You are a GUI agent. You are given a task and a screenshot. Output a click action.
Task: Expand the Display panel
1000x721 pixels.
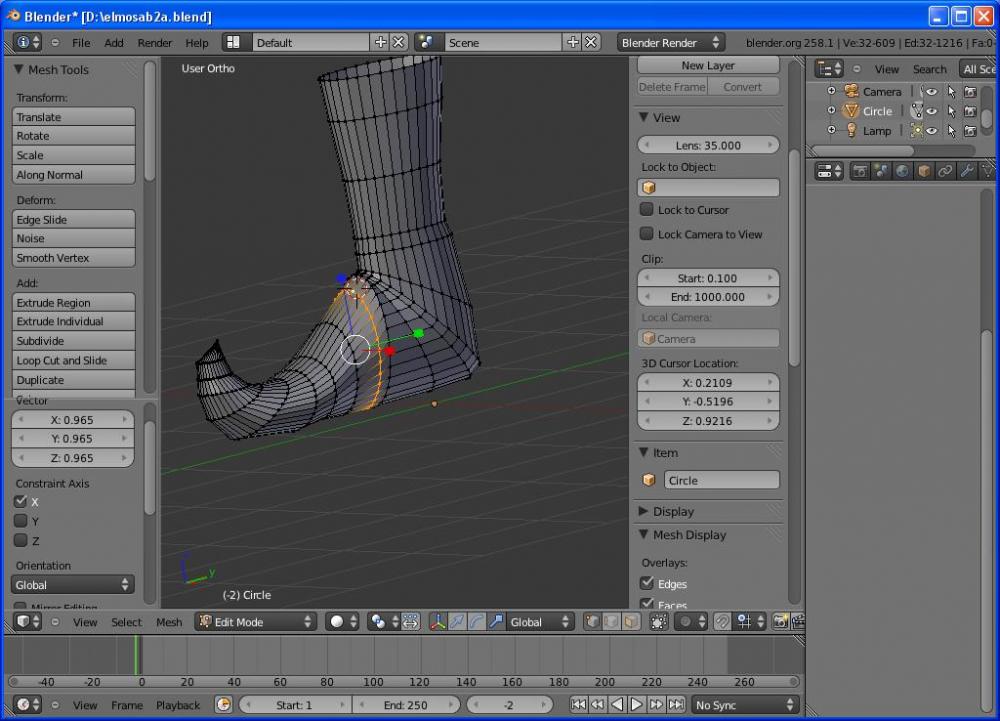coord(673,511)
